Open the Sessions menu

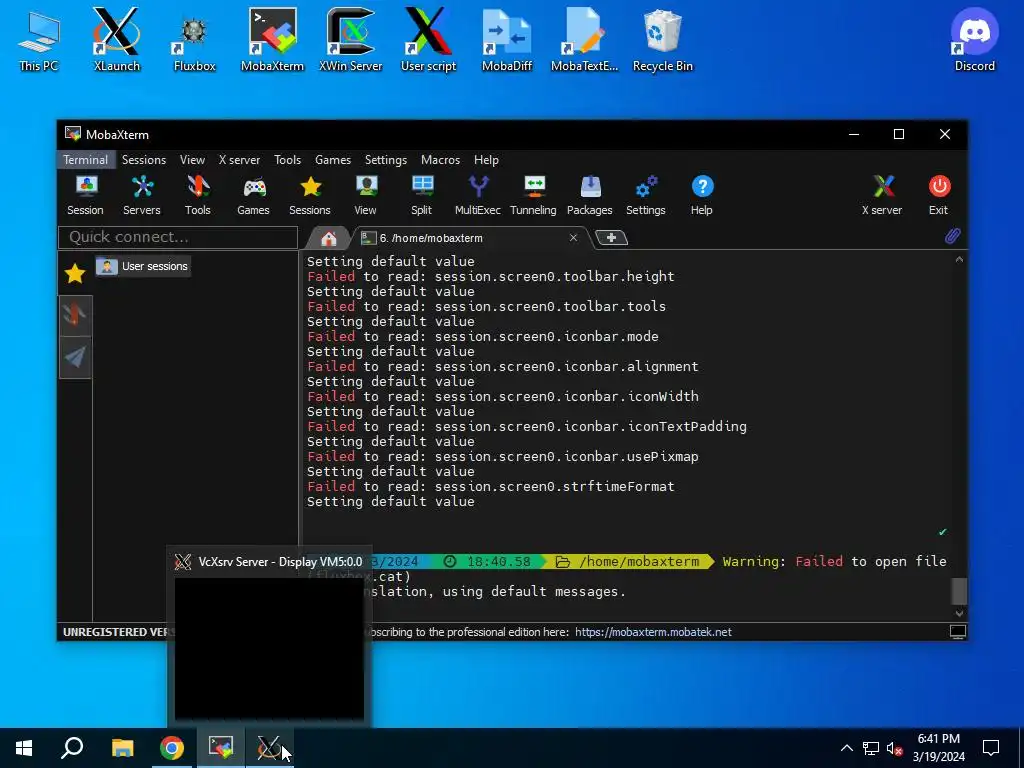coord(144,159)
